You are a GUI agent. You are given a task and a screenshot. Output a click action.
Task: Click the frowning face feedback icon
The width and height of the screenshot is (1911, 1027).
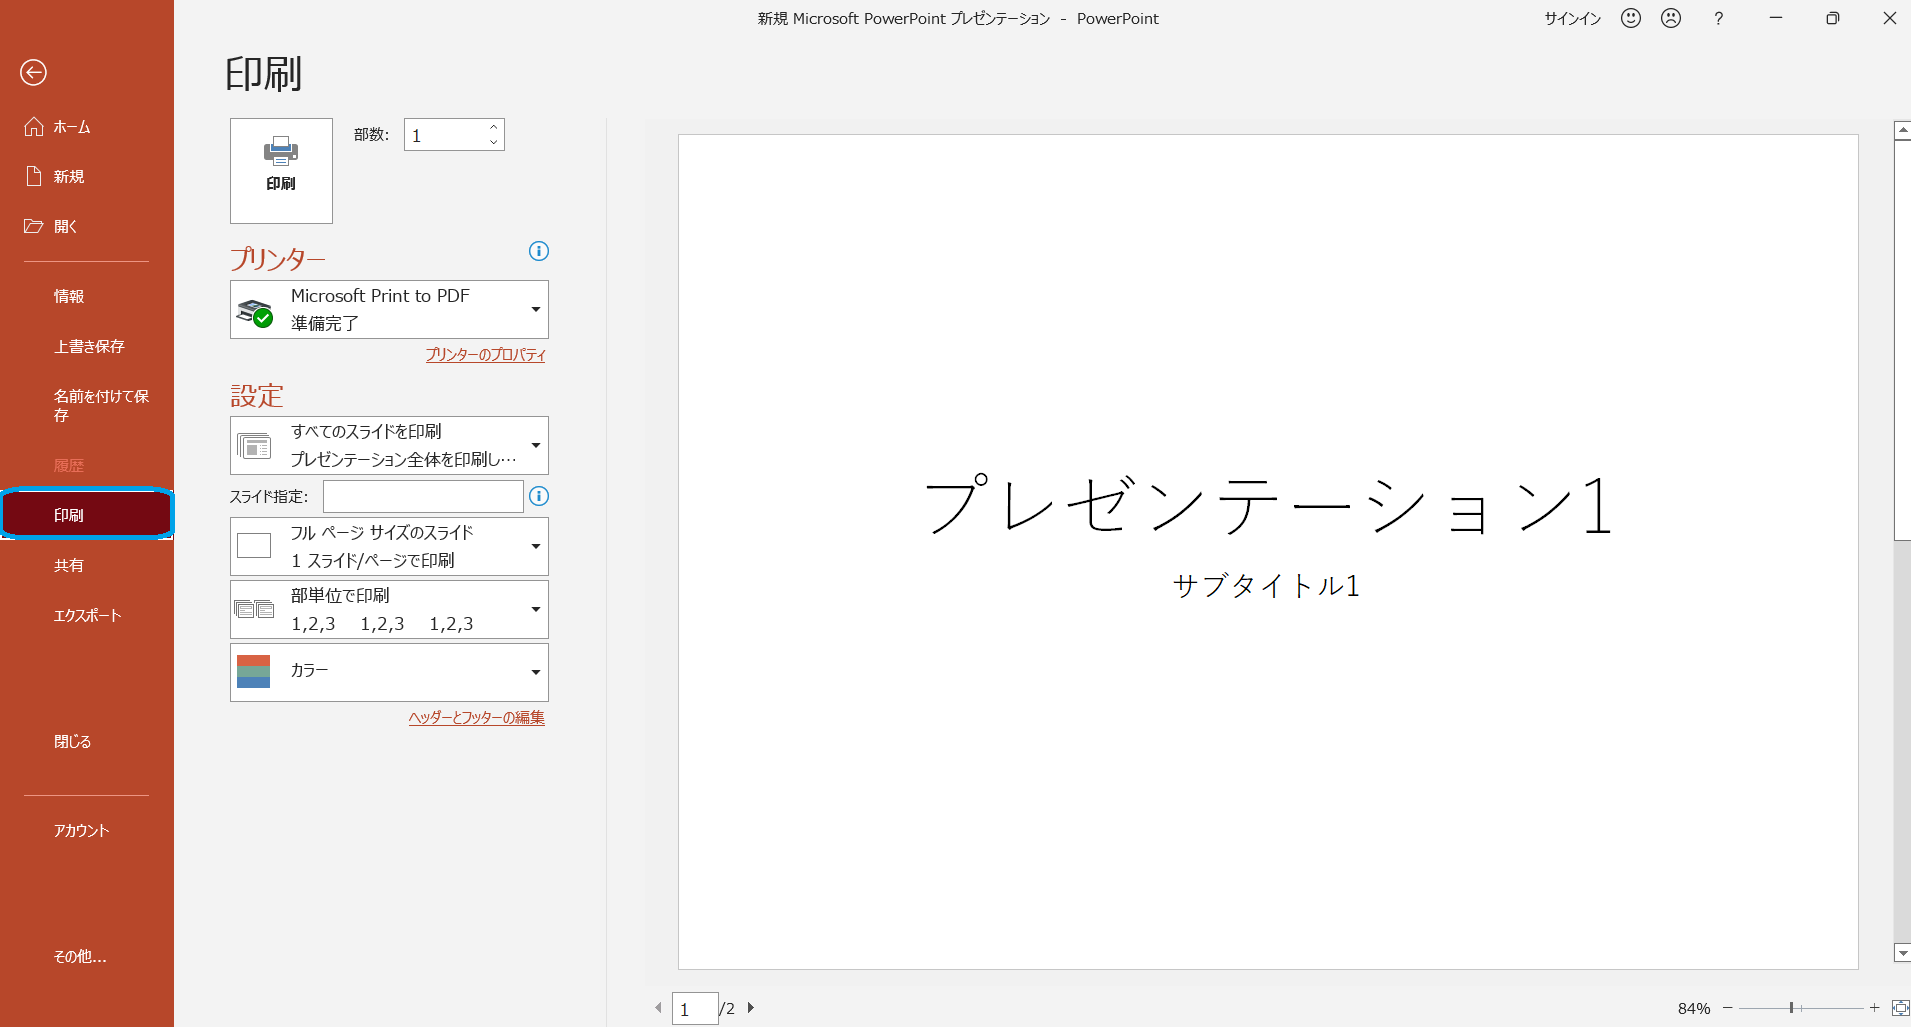click(1671, 18)
